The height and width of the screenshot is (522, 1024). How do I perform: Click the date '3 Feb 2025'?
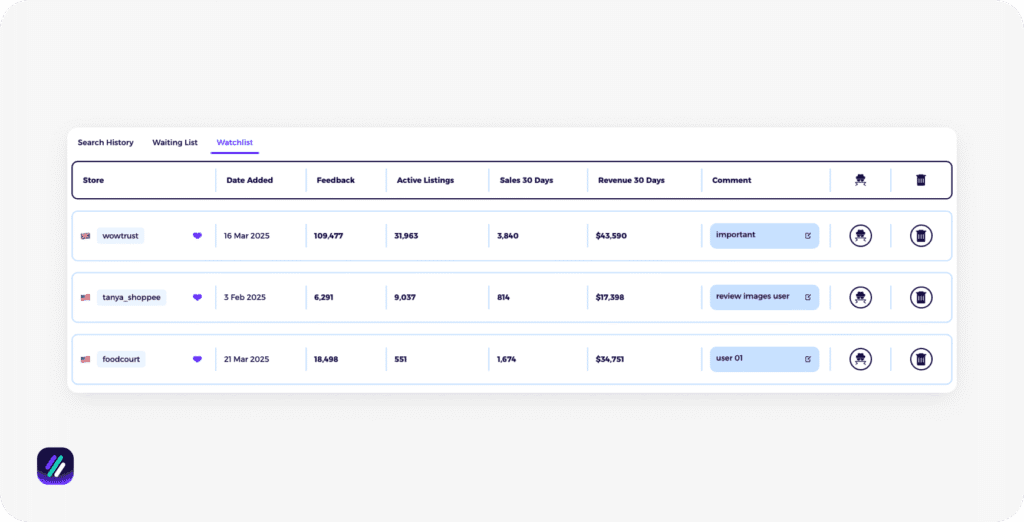click(244, 297)
